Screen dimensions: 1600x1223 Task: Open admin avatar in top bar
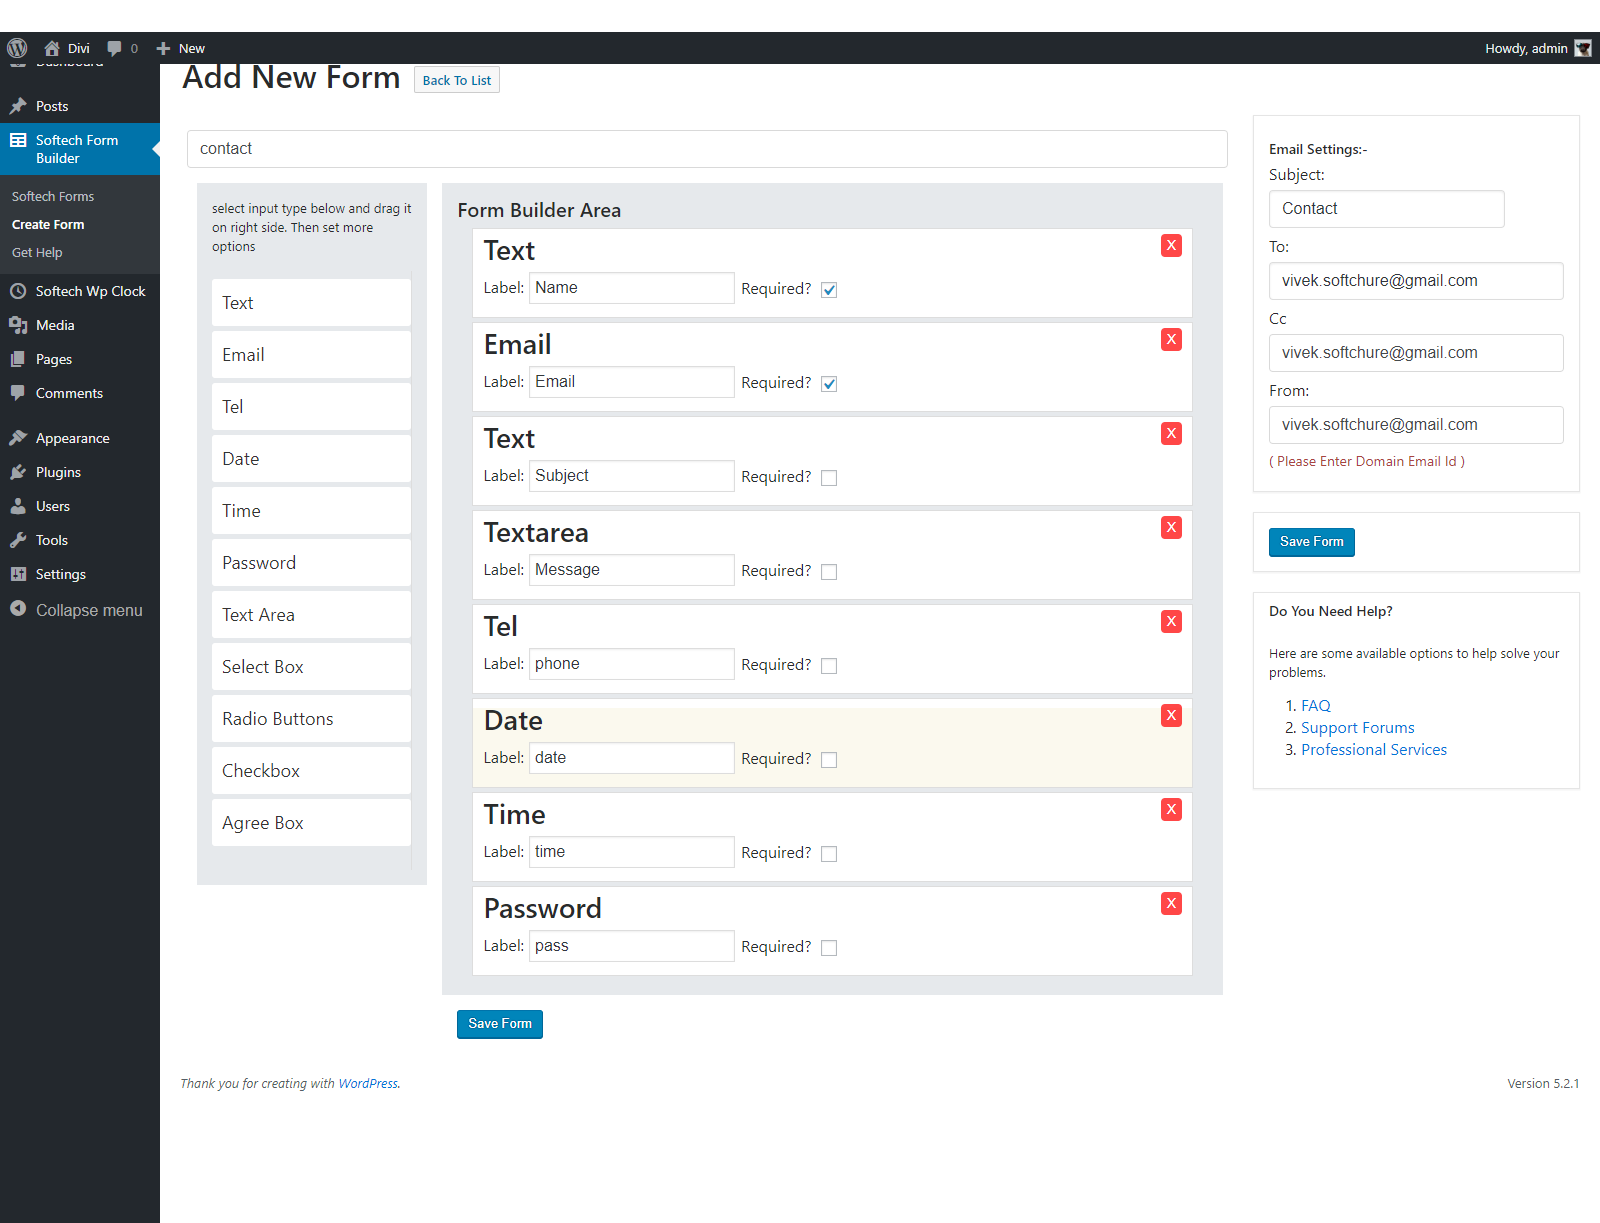[1583, 48]
